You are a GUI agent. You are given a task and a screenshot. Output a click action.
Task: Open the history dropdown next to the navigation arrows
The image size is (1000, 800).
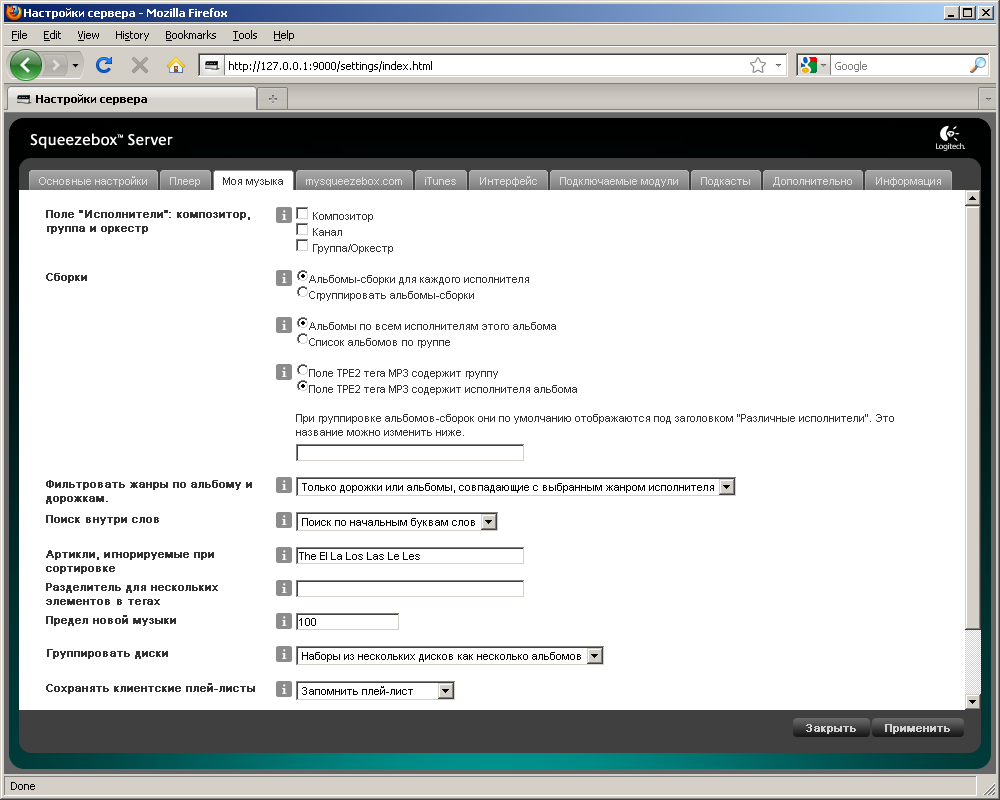pyautogui.click(x=75, y=65)
